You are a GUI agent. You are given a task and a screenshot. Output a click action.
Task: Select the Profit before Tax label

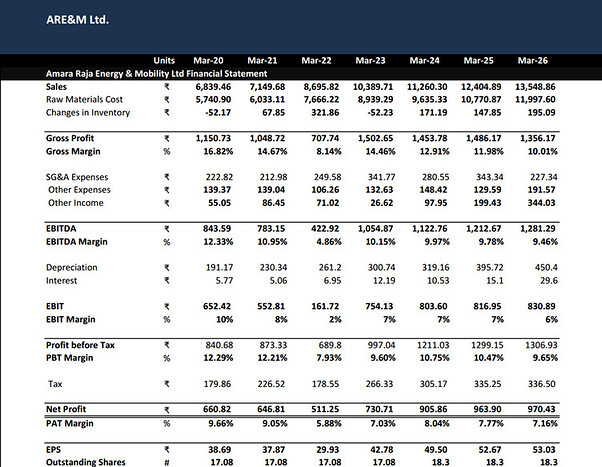click(x=80, y=345)
